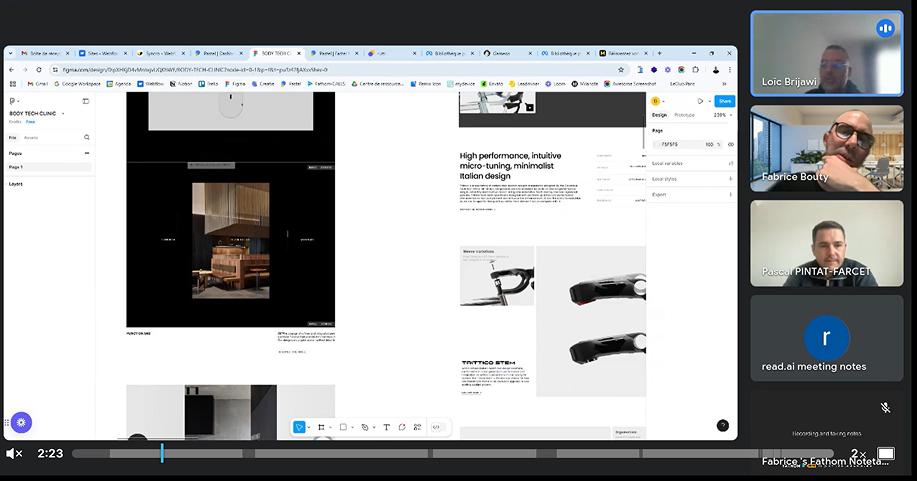Viewport: 917px width, 481px height.
Task: Select the Move tool in Figma toolbar
Action: [x=298, y=427]
